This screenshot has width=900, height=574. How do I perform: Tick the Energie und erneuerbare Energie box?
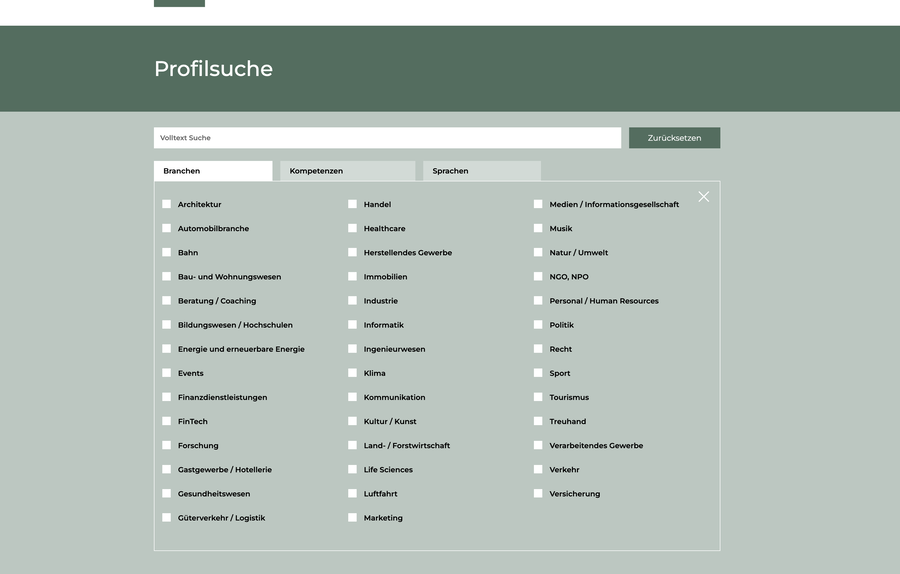pyautogui.click(x=167, y=349)
